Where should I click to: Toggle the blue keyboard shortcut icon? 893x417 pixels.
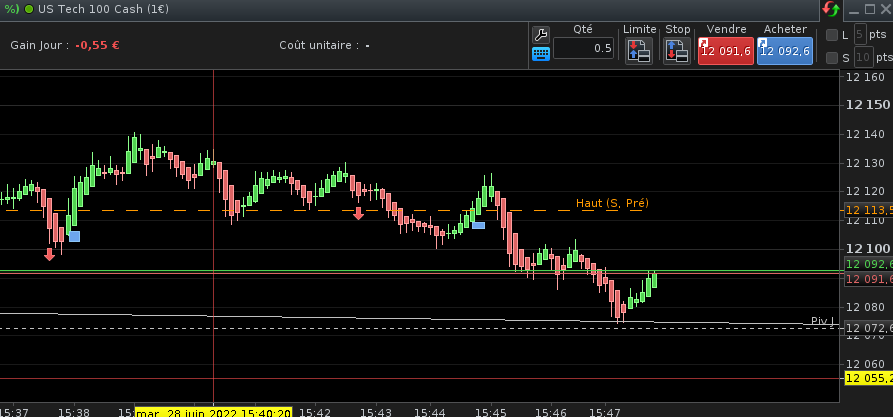click(540, 54)
